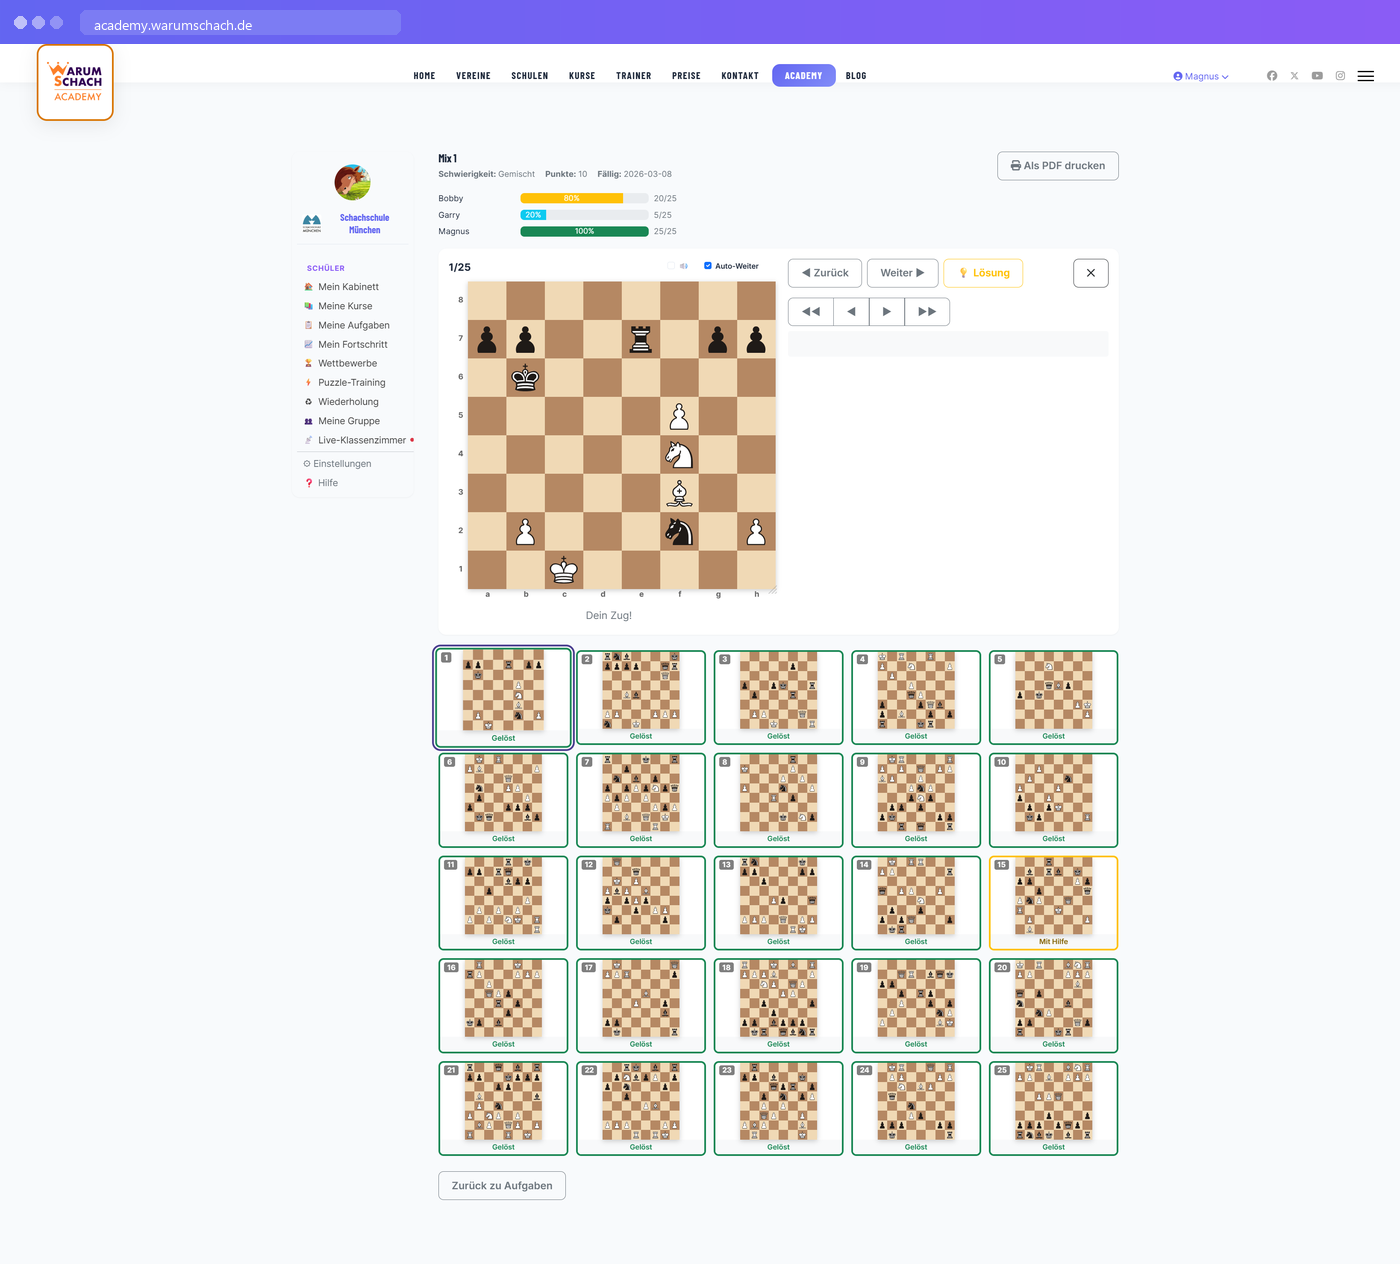Open the X social icon

[x=1295, y=76]
